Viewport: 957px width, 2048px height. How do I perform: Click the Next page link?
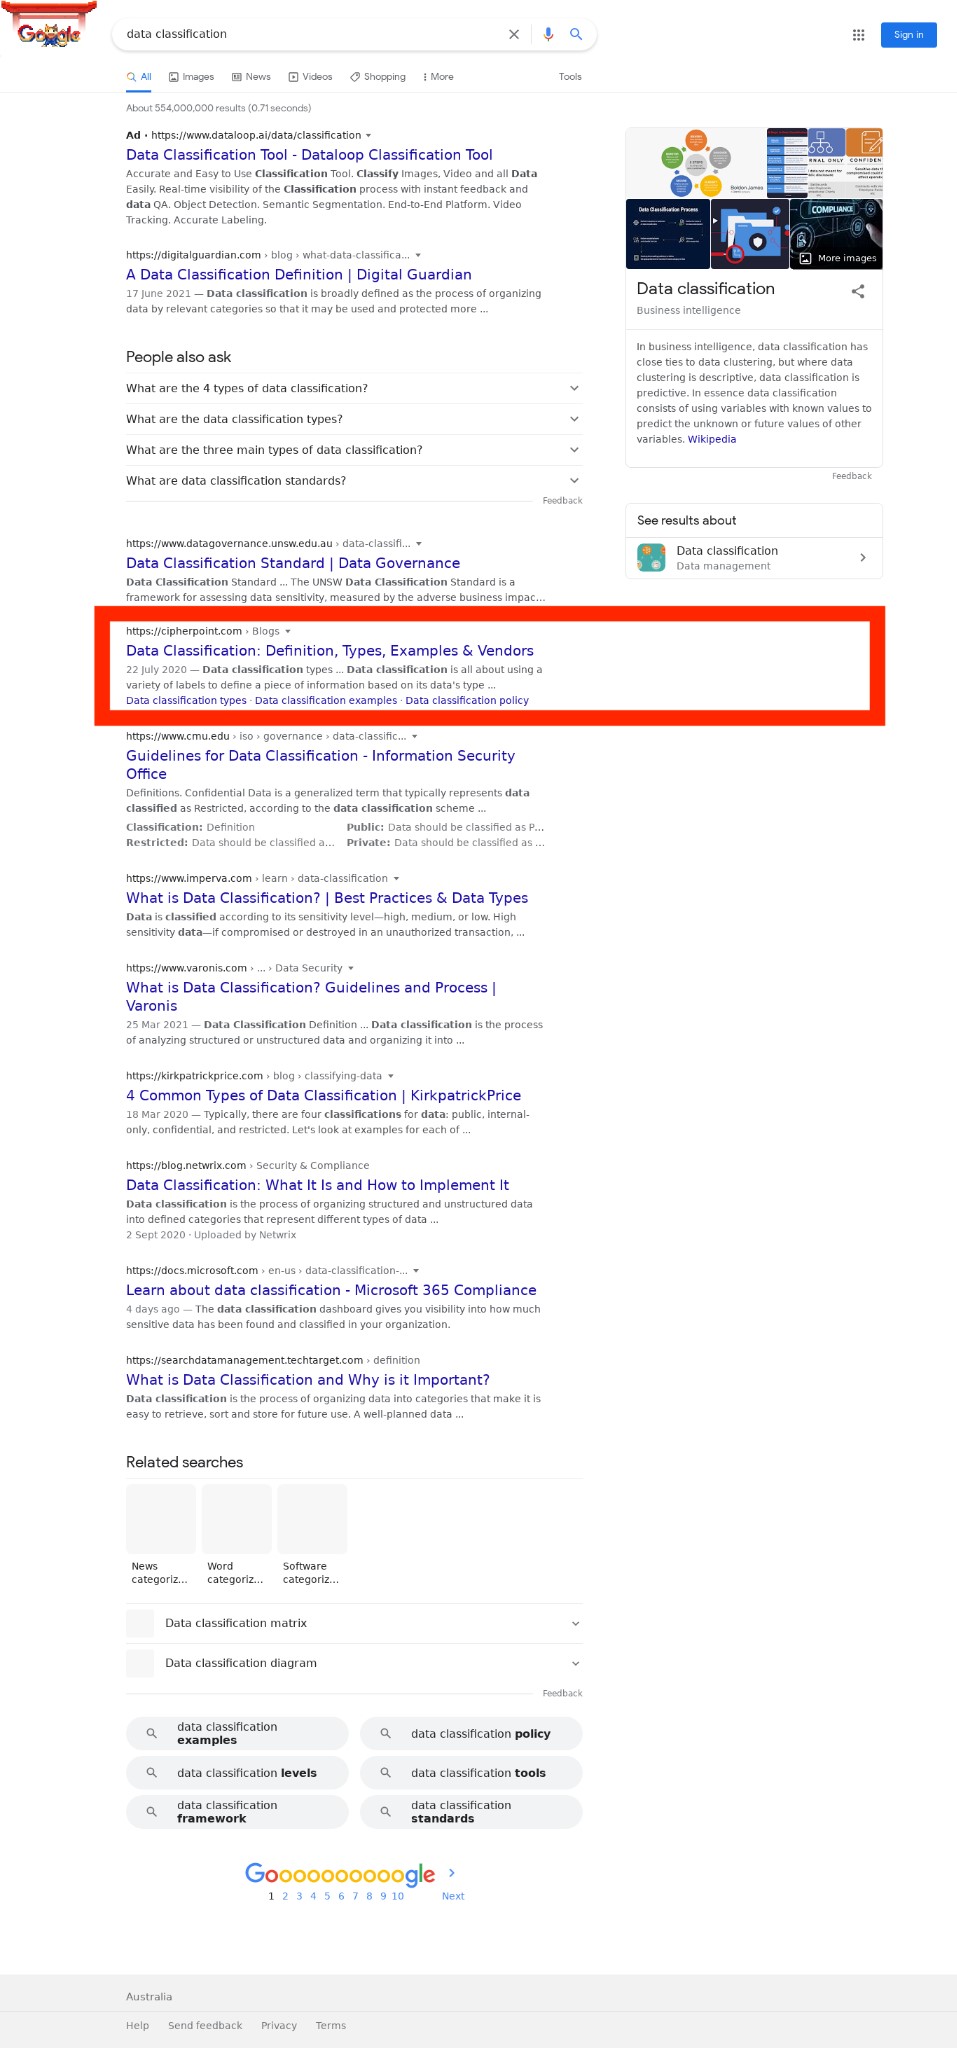pos(453,1896)
